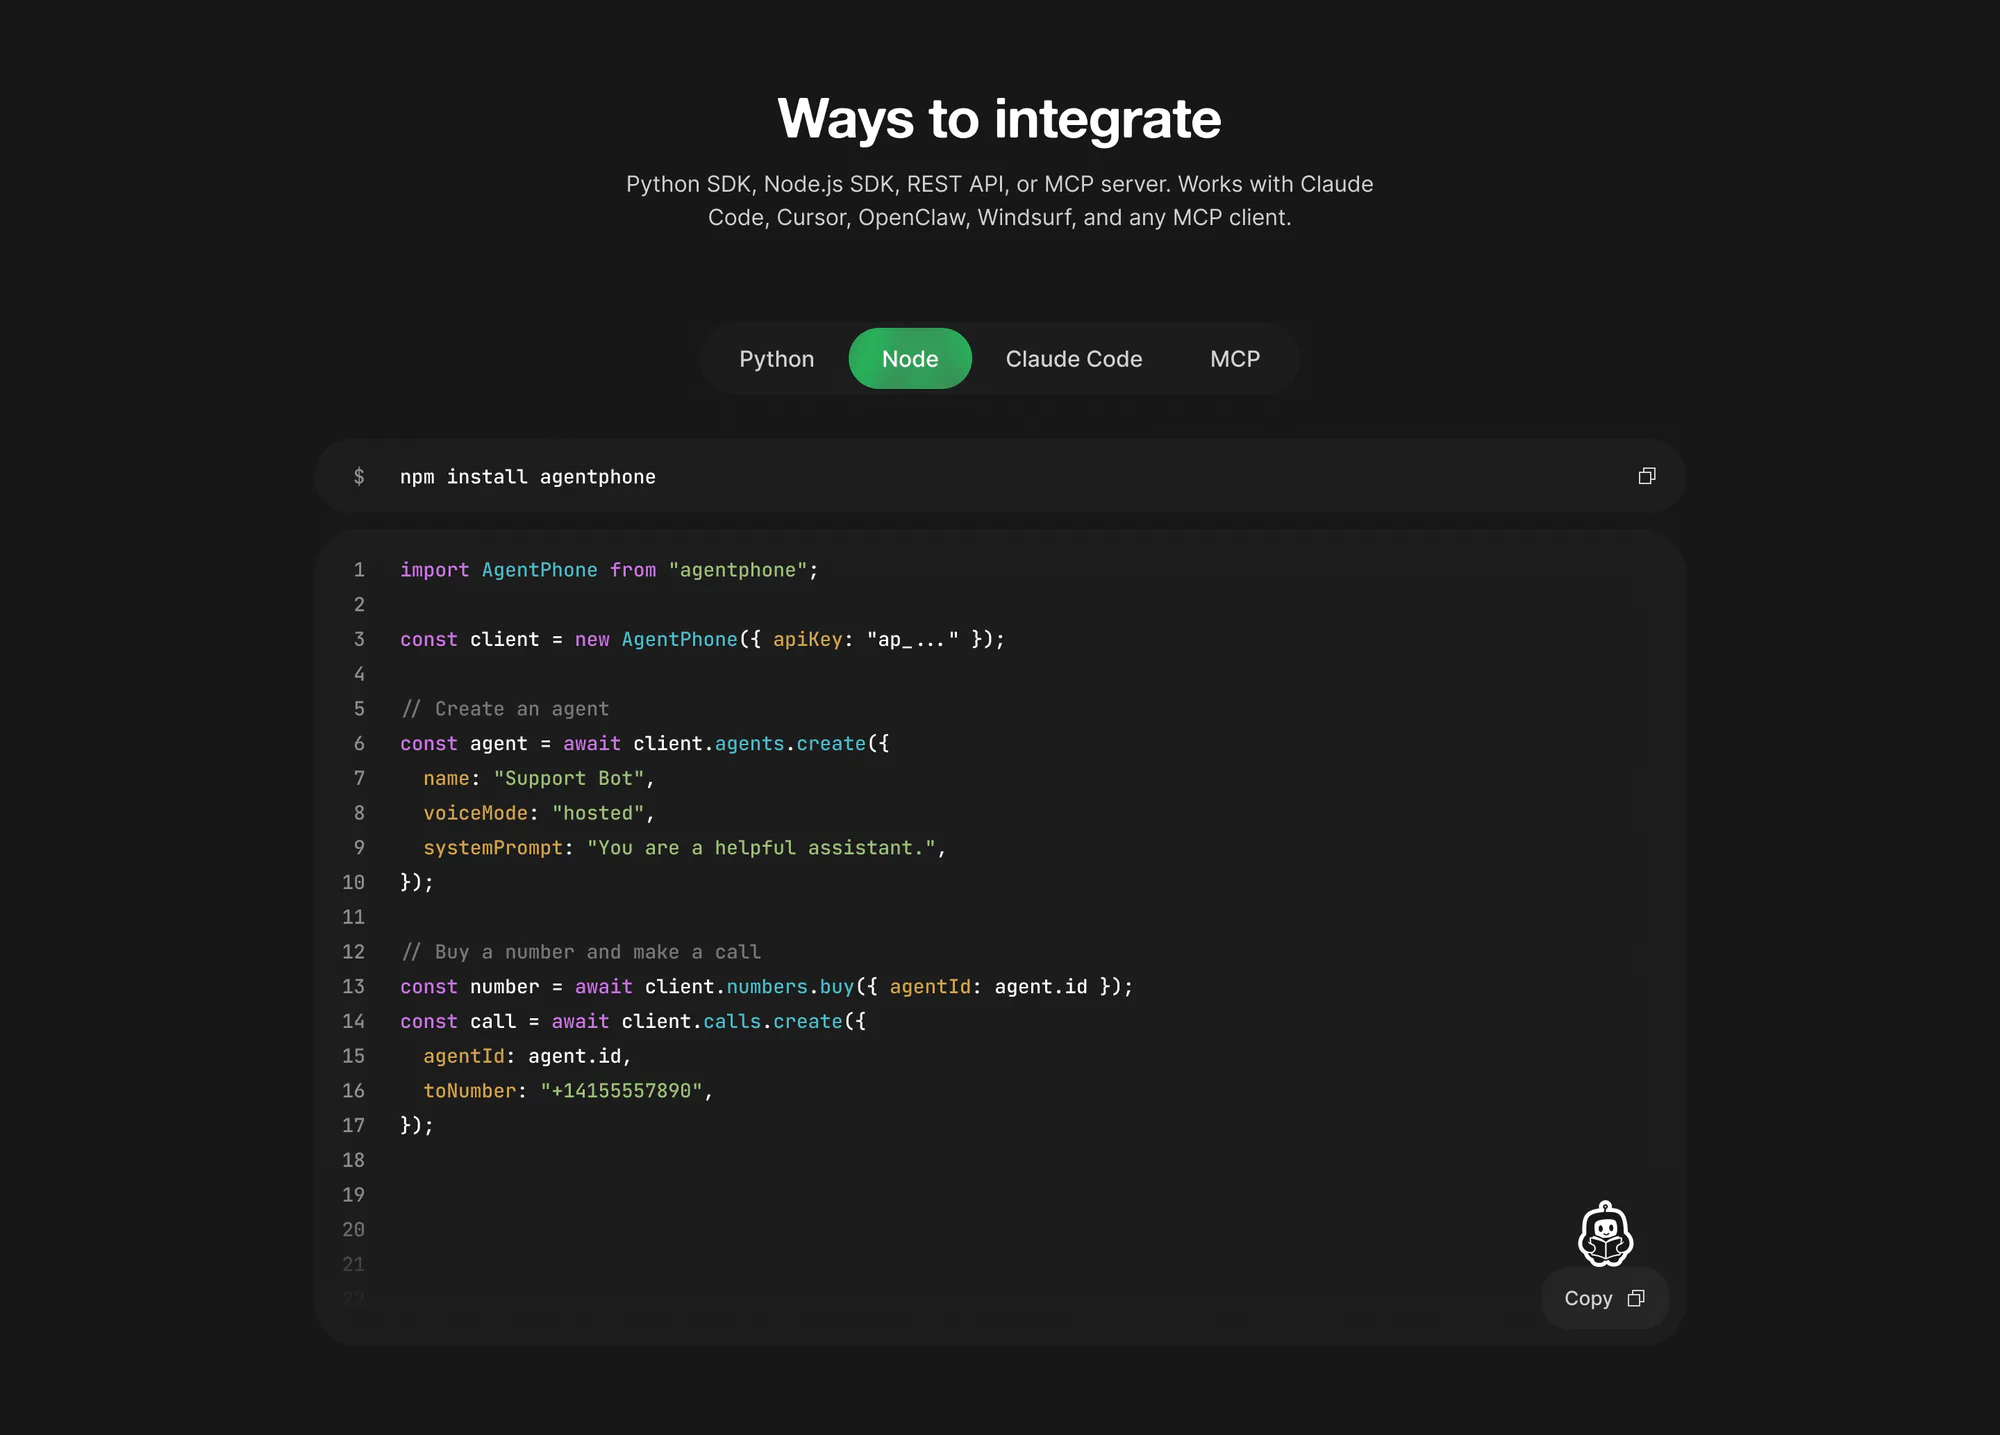
Task: Click the 'client.agents.create' code line
Action: [x=645, y=744]
